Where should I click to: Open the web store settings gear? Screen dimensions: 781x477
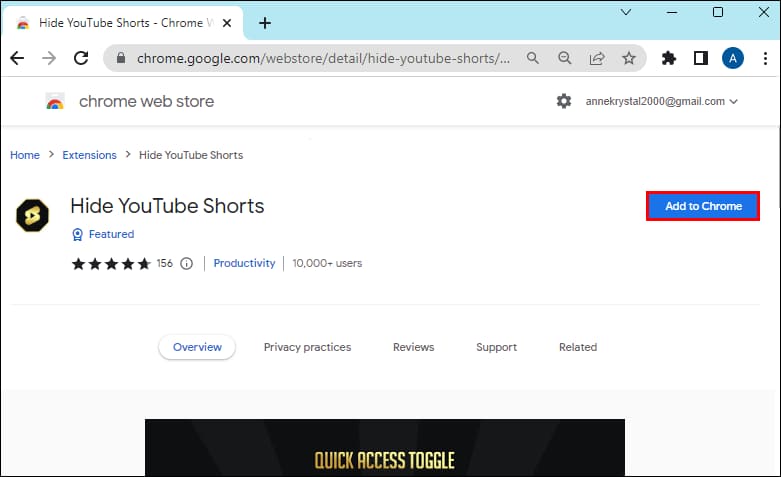pos(563,101)
